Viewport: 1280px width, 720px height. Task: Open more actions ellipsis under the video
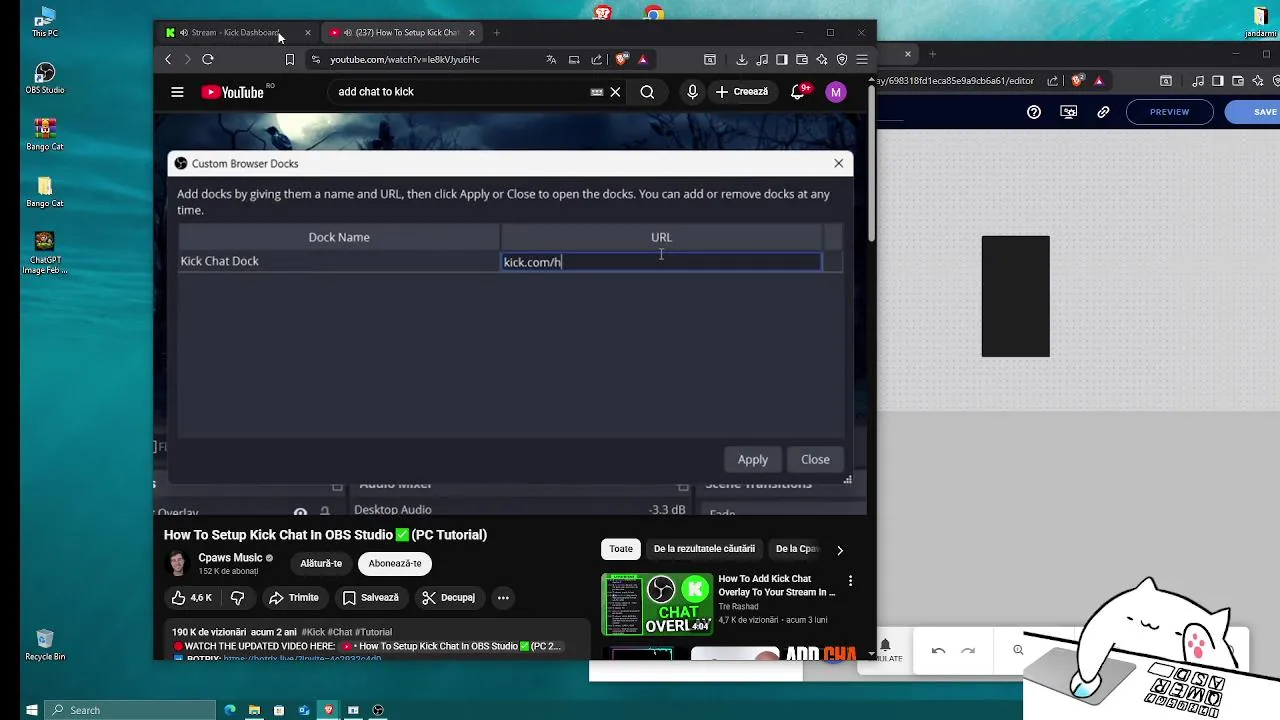point(503,597)
